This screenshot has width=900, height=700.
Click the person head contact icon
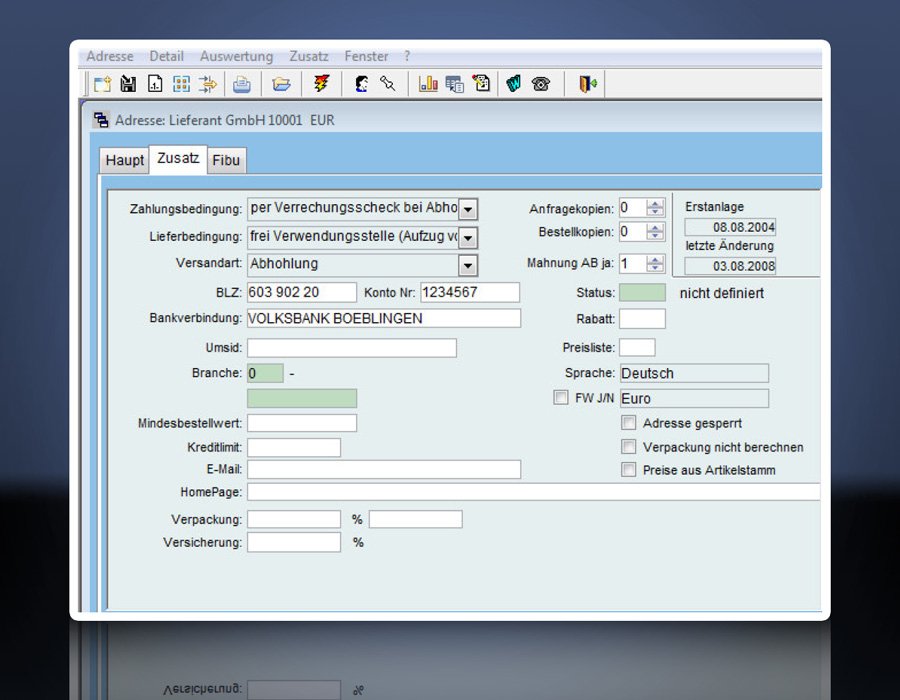[x=362, y=84]
